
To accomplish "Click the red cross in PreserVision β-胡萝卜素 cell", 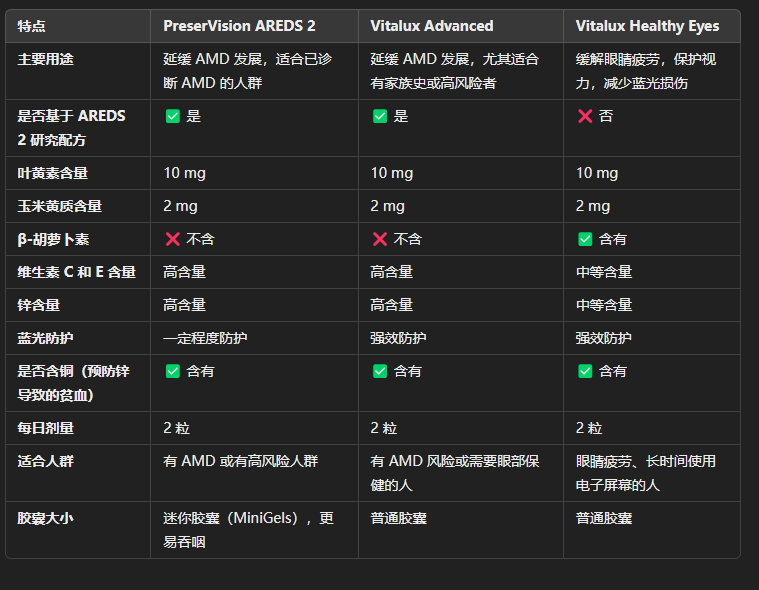I will [x=173, y=239].
